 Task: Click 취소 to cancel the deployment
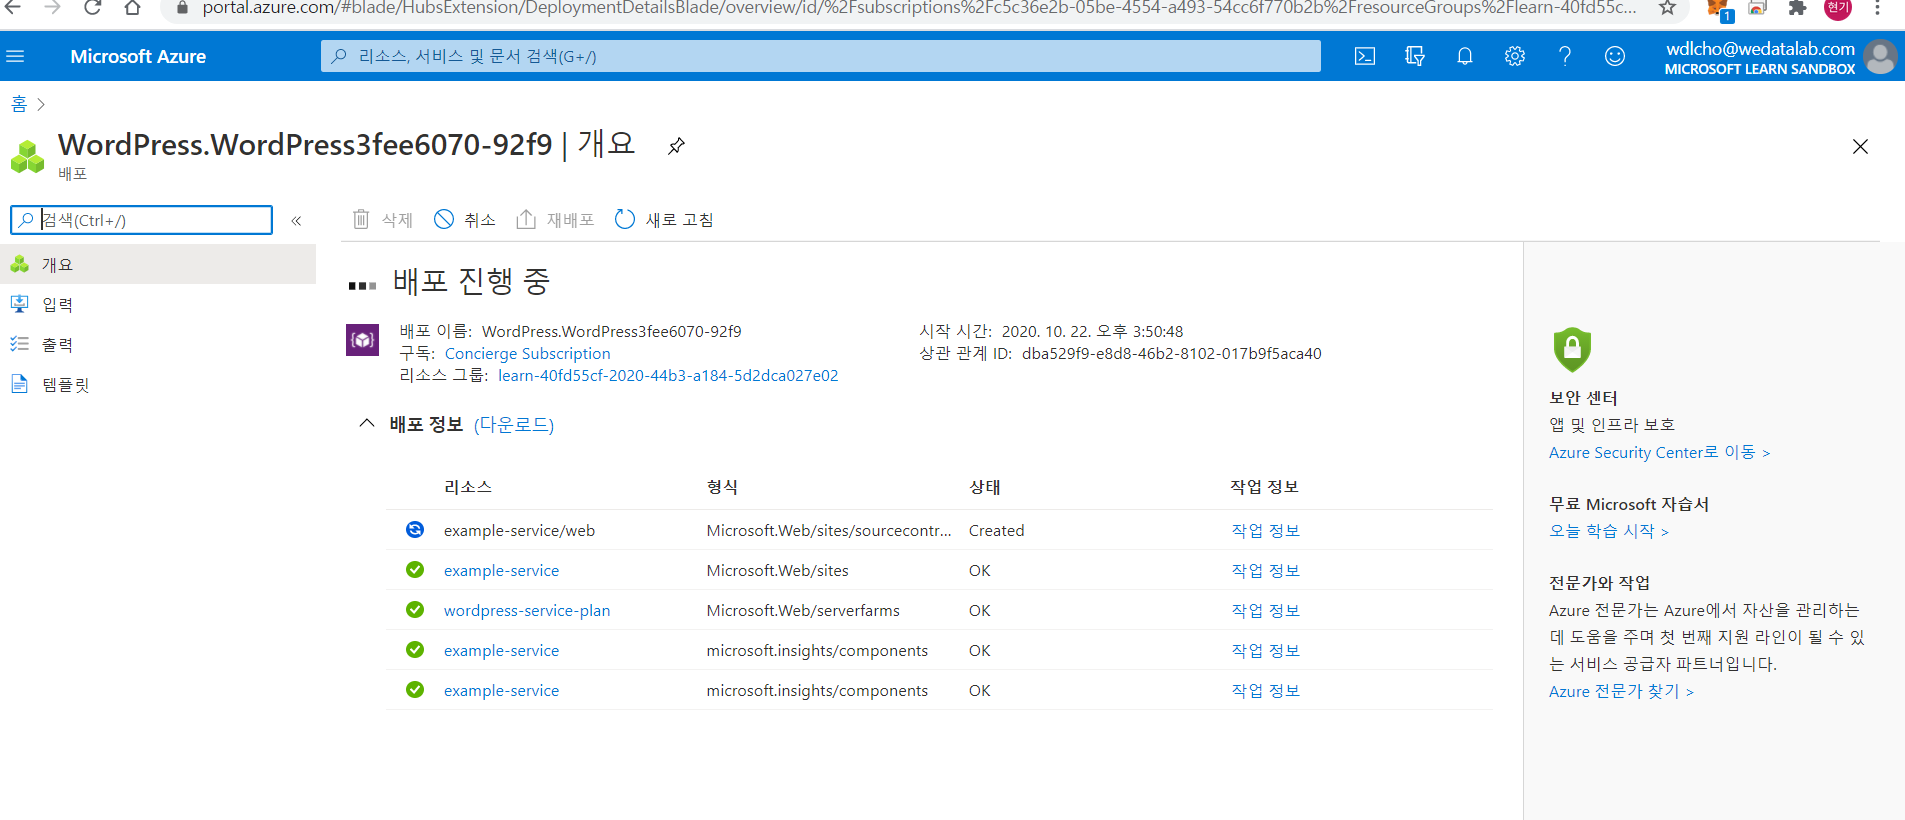coord(465,219)
